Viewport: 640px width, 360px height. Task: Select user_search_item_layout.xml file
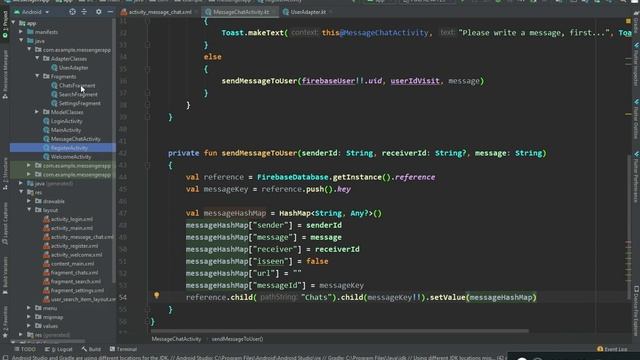coord(79,299)
